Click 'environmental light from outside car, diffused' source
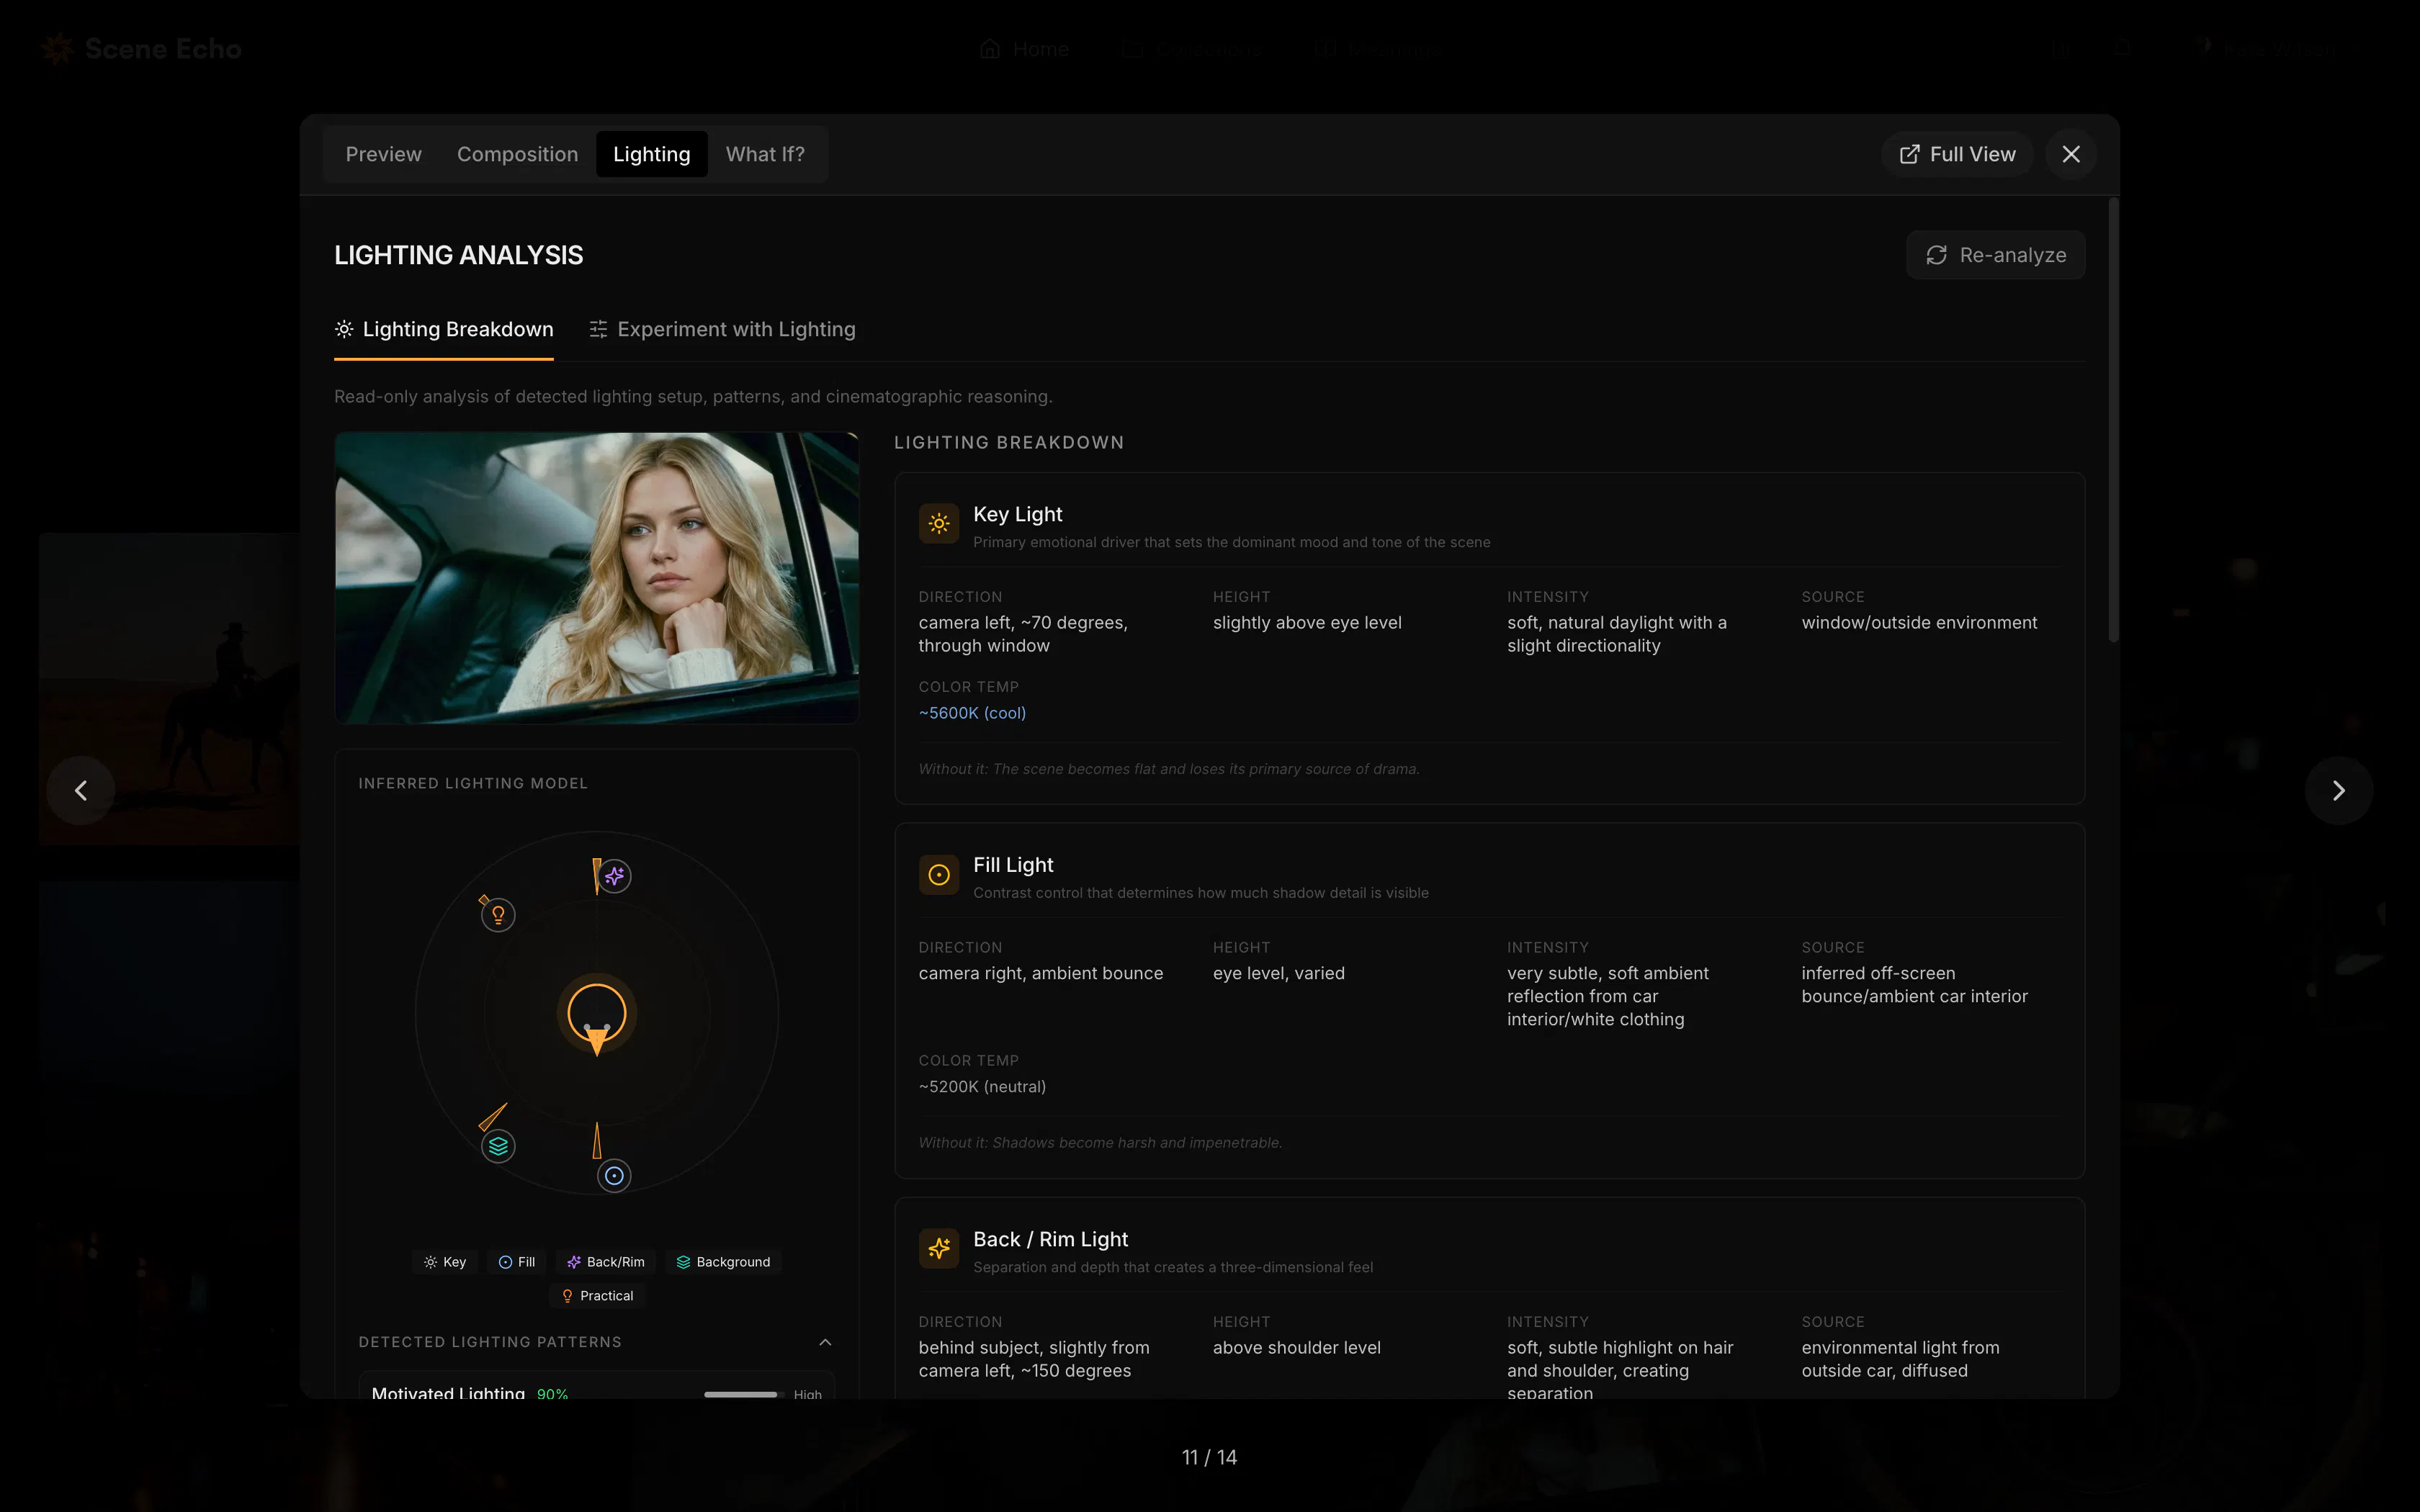The width and height of the screenshot is (2420, 1512). 1900,1359
